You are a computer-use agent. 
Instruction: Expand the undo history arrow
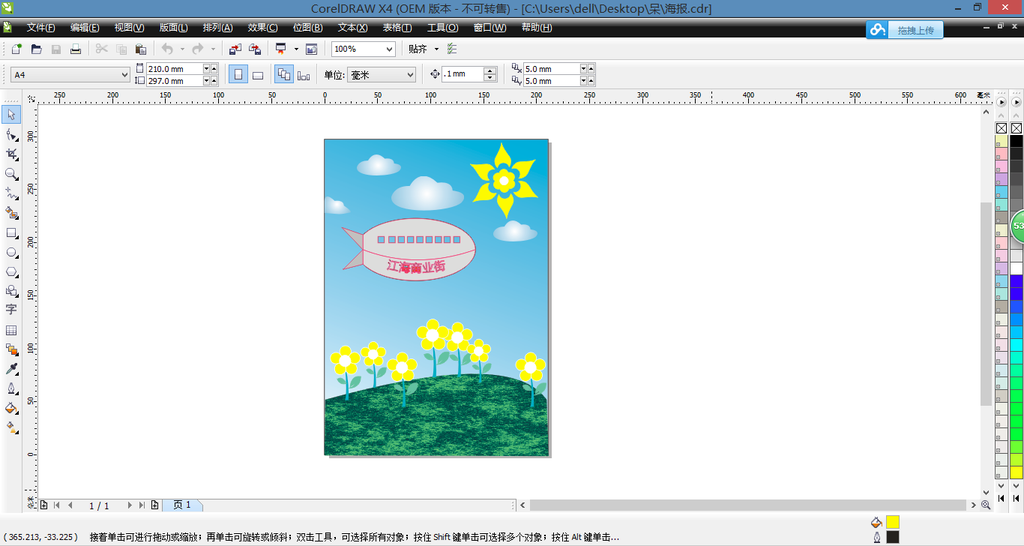182,49
